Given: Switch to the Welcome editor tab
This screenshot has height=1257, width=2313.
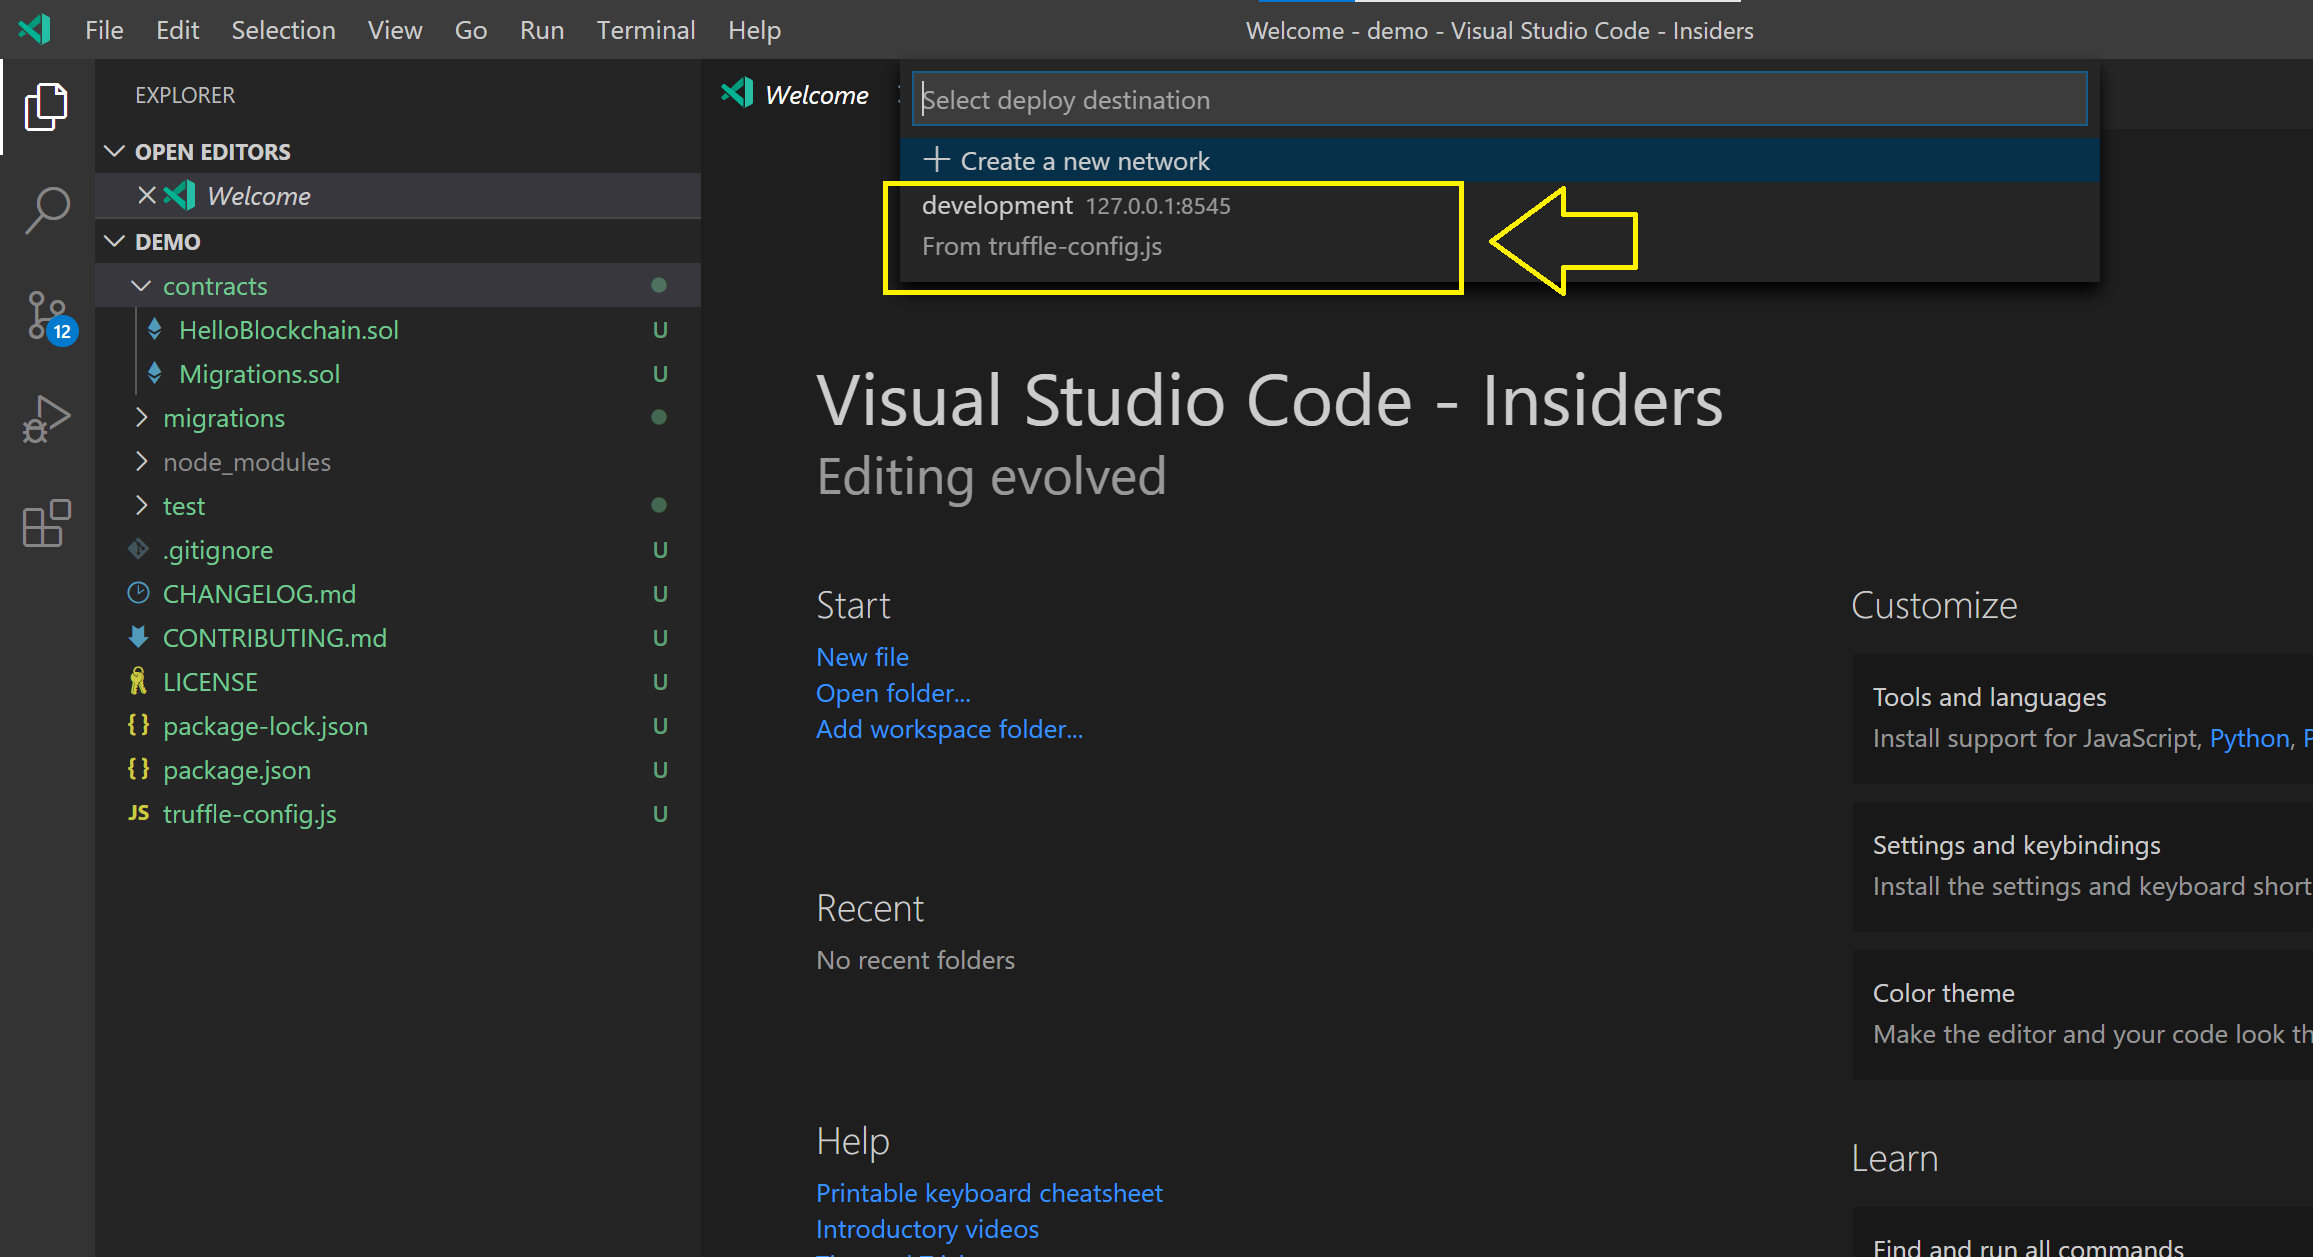Looking at the screenshot, I should pos(800,95).
